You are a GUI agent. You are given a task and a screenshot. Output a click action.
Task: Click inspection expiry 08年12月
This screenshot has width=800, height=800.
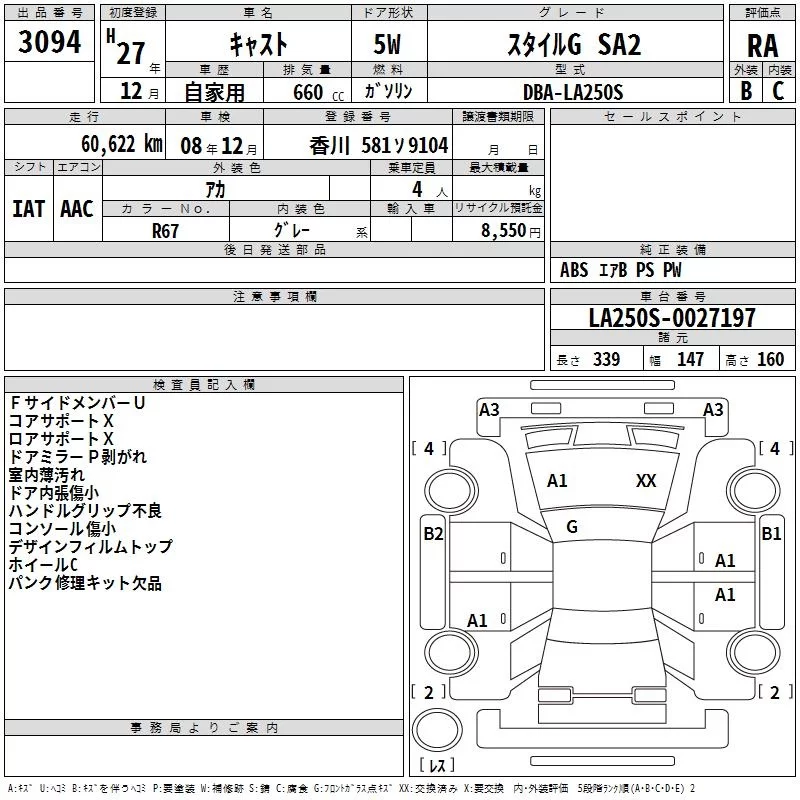[x=219, y=146]
